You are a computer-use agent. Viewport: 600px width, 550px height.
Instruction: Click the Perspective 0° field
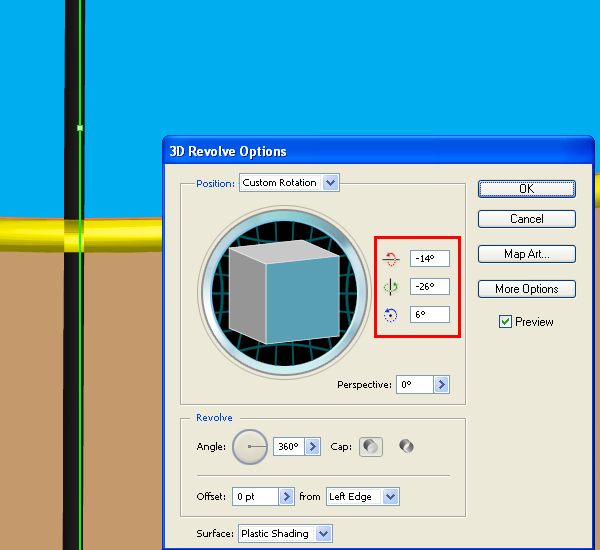415,384
